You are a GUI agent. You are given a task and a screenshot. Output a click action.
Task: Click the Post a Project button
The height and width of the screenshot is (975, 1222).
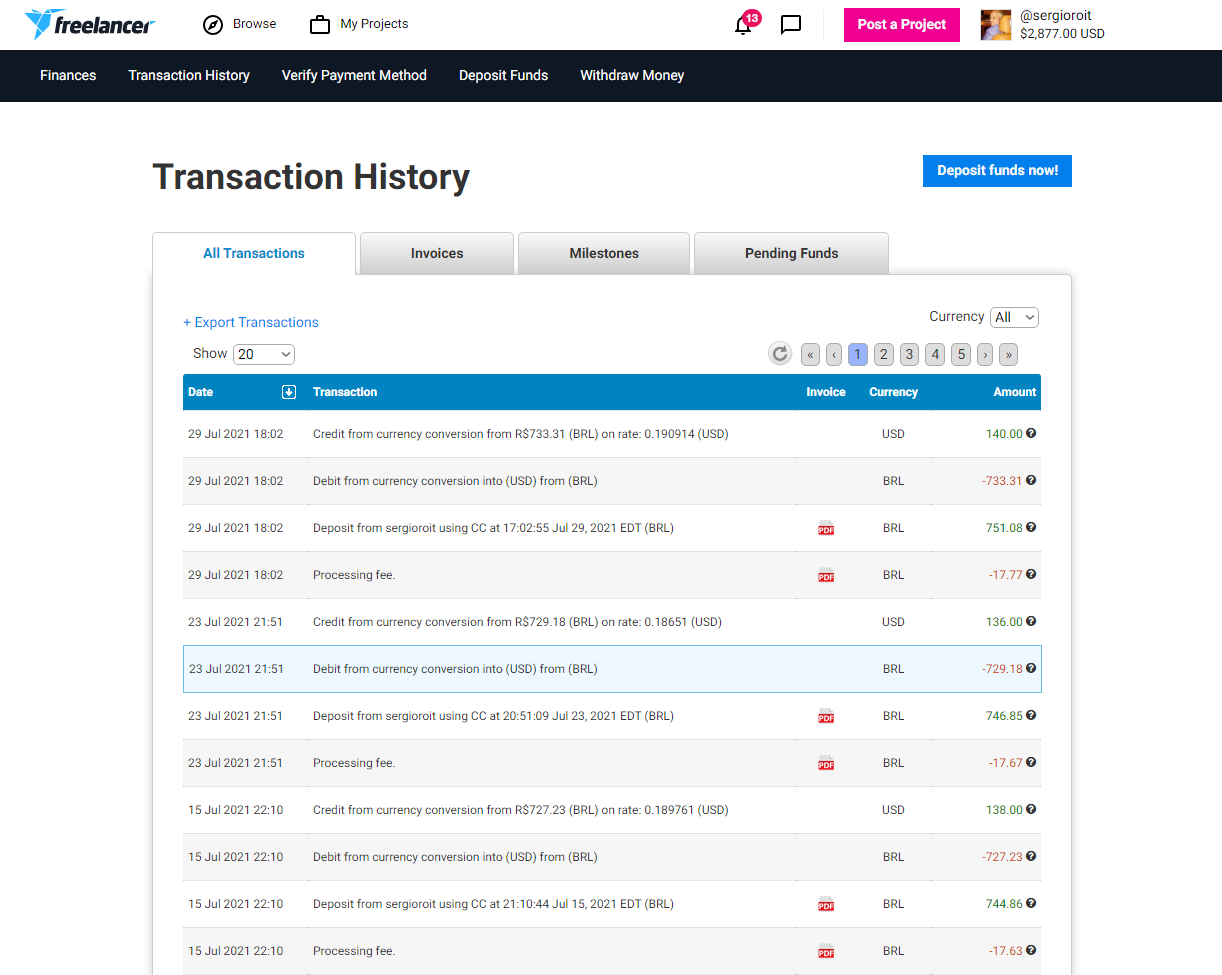pyautogui.click(x=902, y=25)
